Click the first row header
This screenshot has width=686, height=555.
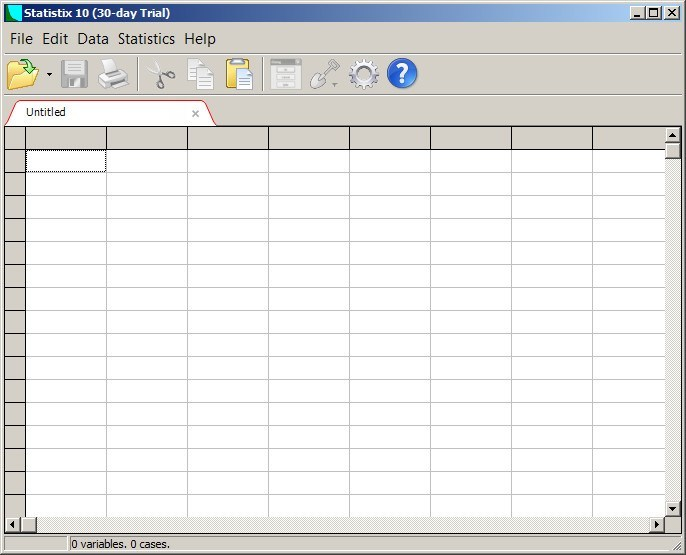click(15, 161)
